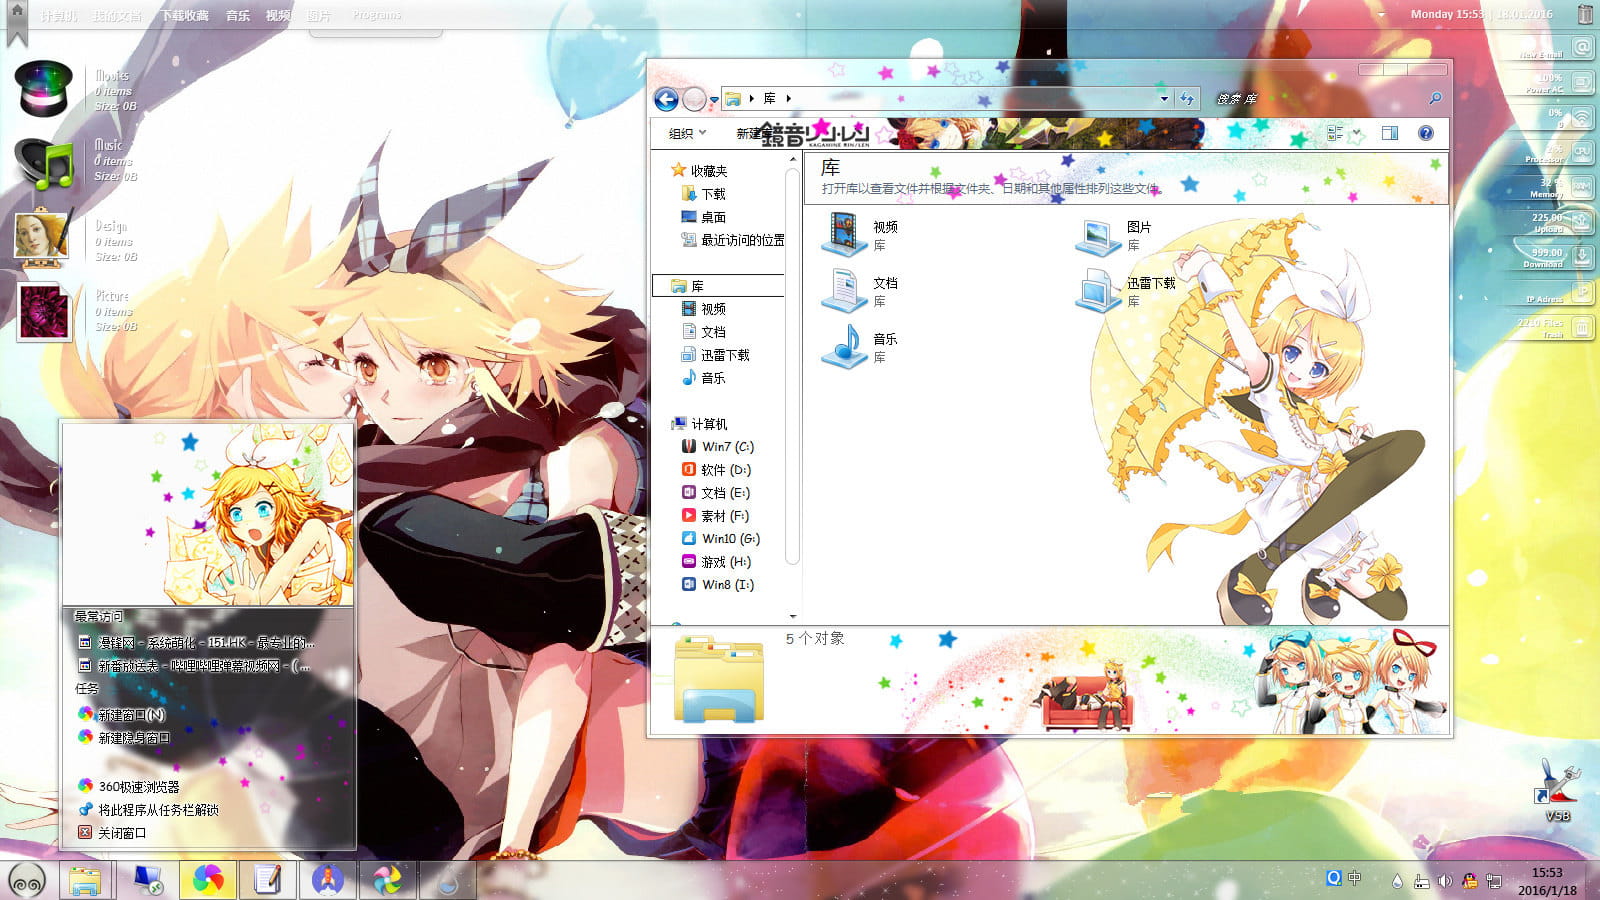Image resolution: width=1600 pixels, height=900 pixels.
Task: Open 素材 (F:) drive
Action: [x=715, y=516]
